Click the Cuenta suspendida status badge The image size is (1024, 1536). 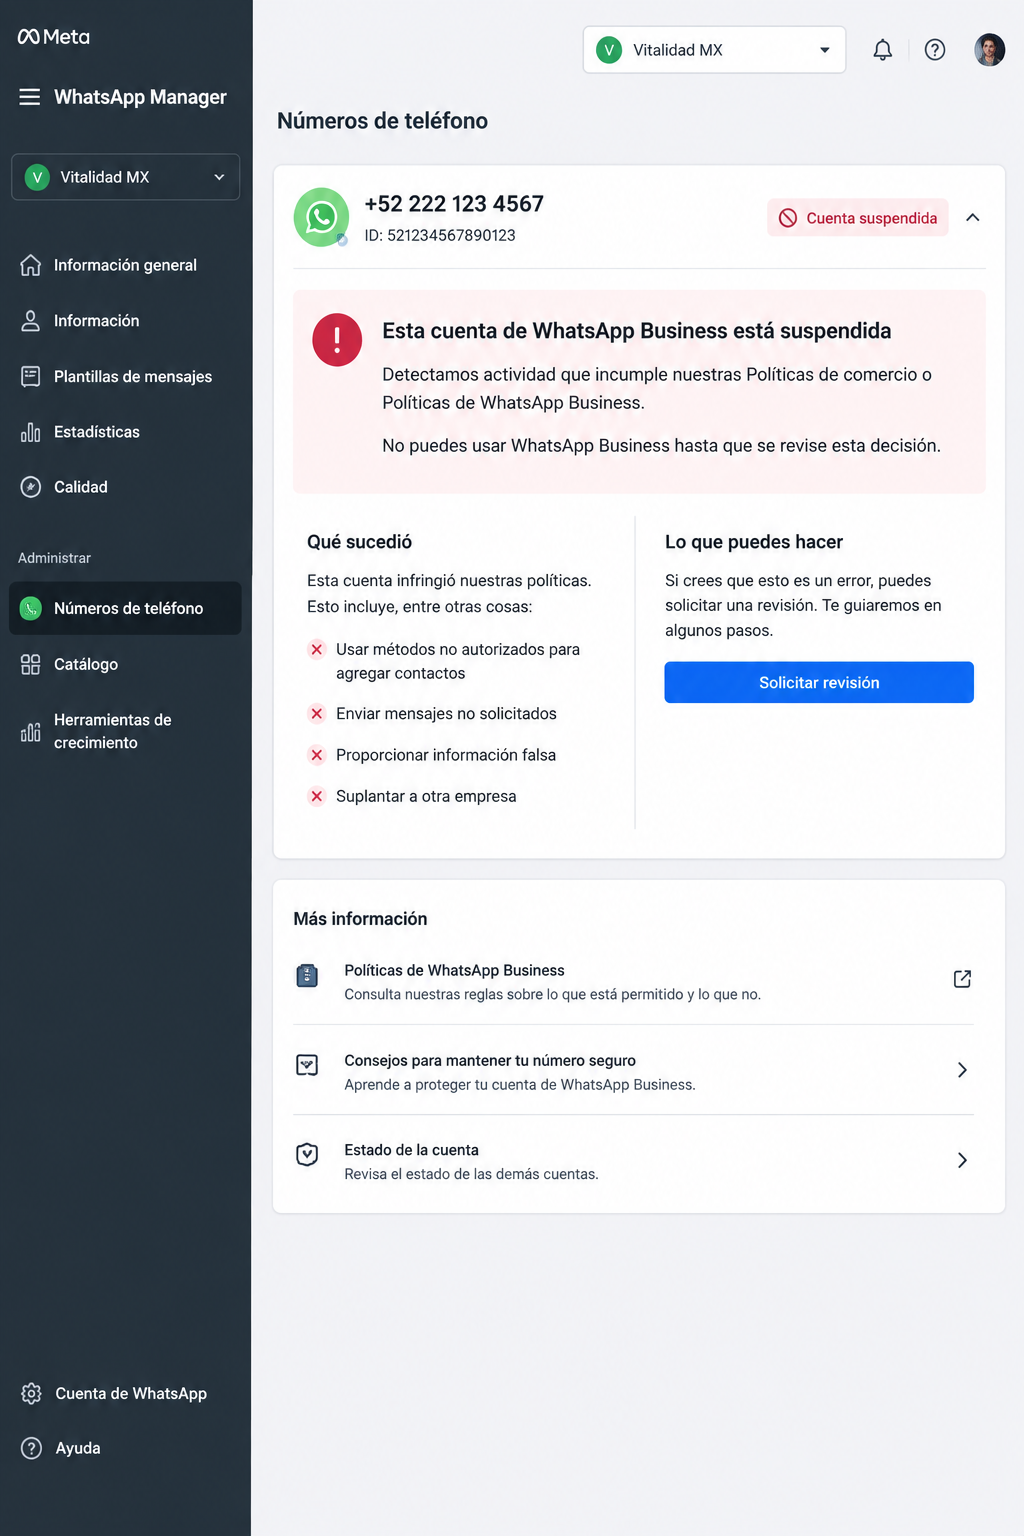(x=858, y=218)
